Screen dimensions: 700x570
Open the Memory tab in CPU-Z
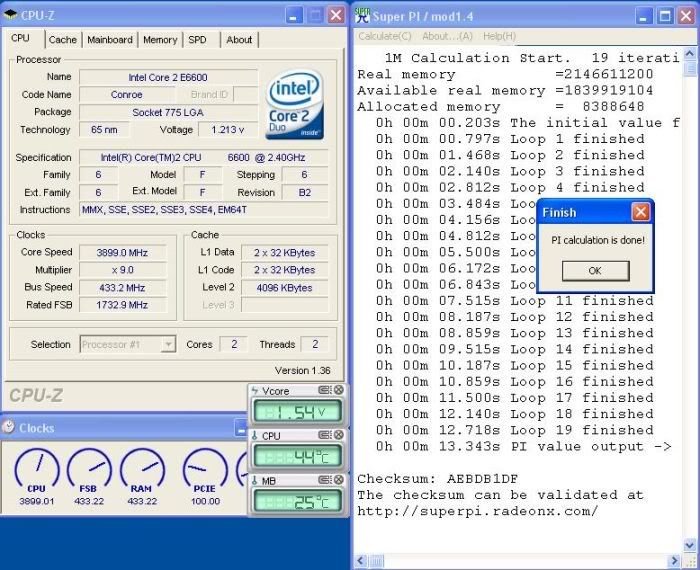tap(160, 40)
